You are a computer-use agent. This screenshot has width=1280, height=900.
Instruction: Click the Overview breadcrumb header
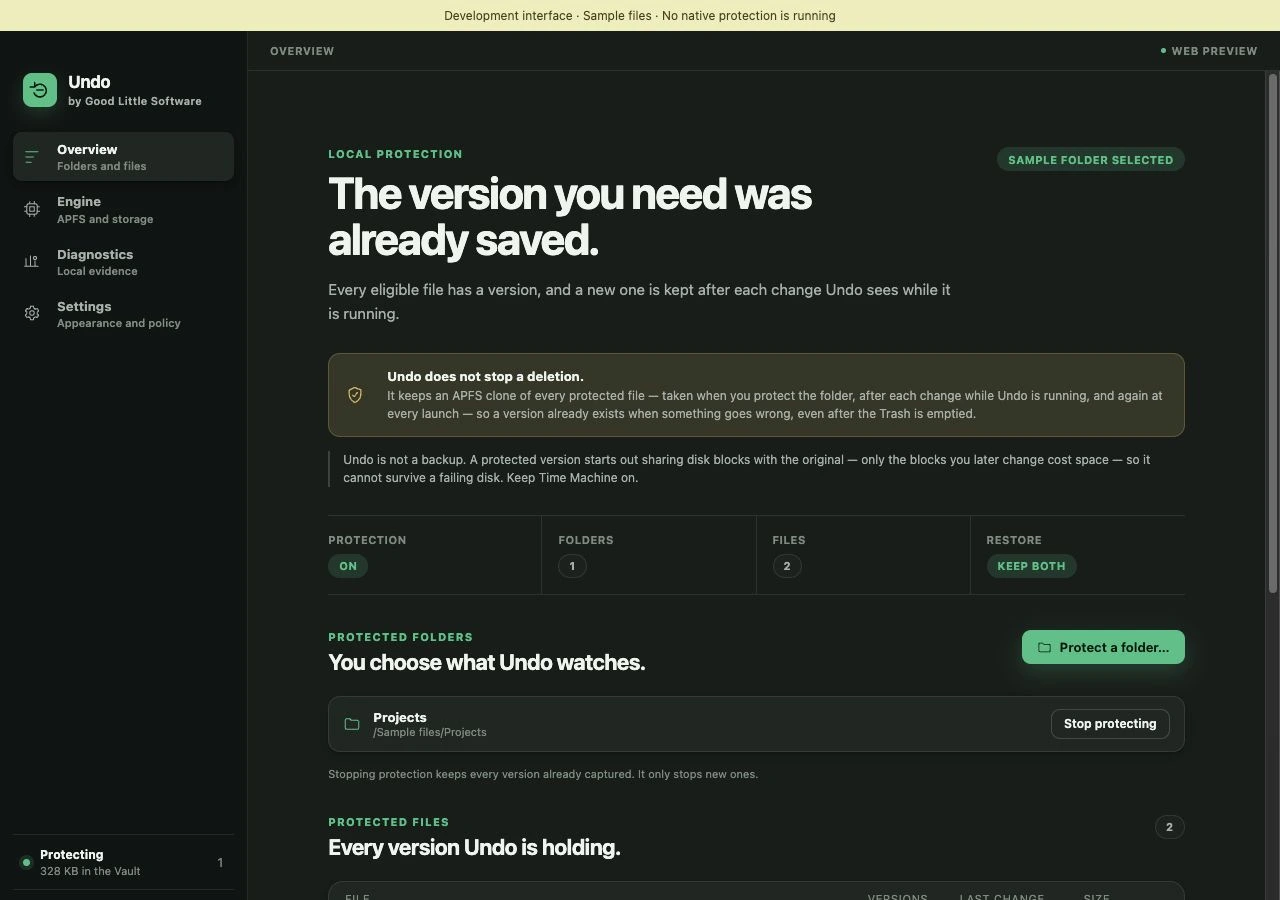click(x=302, y=51)
